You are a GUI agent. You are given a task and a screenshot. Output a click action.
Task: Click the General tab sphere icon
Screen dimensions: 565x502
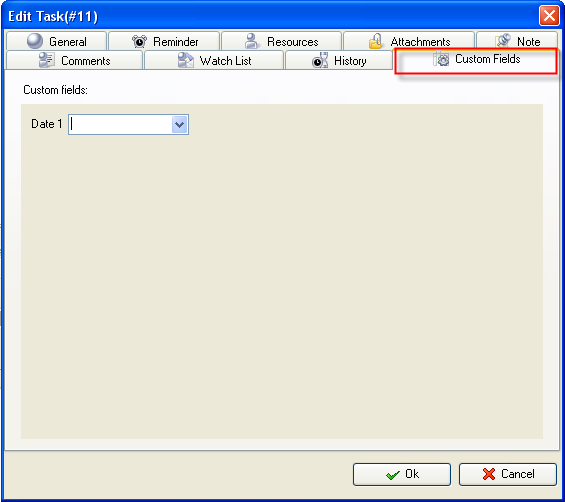[x=35, y=41]
